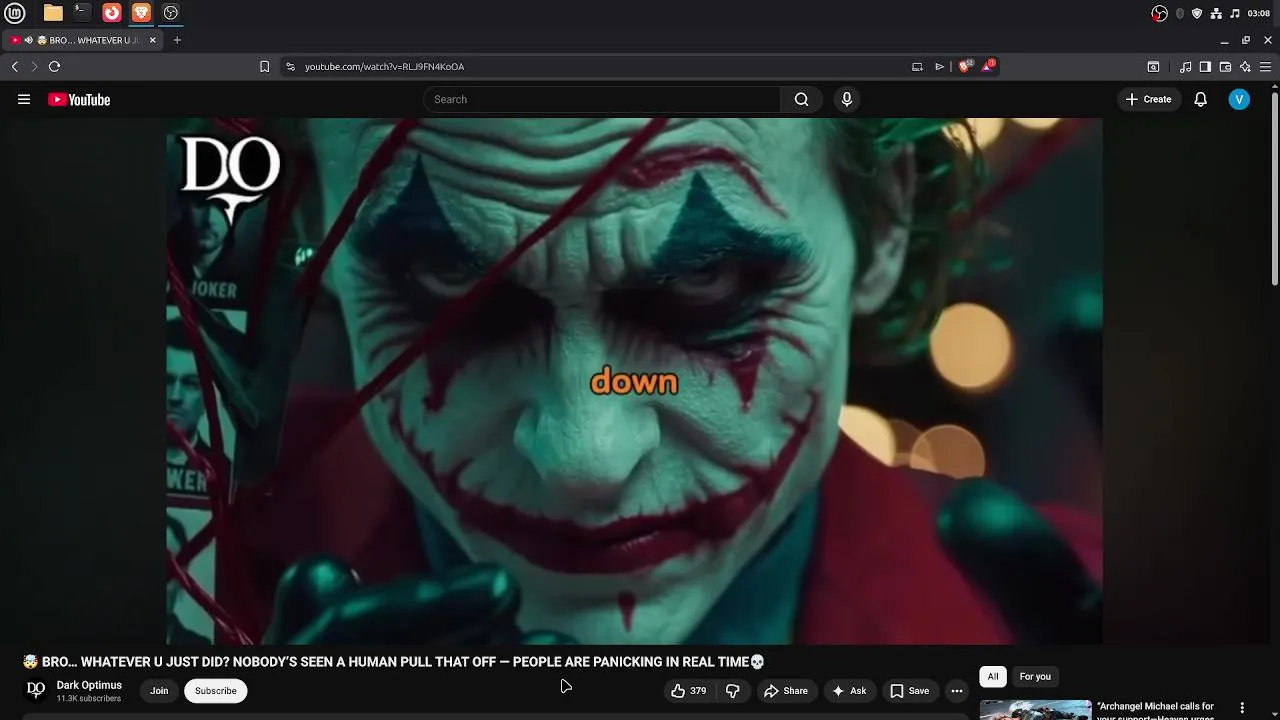
Task: Open the shield security tray icon
Action: (1197, 13)
